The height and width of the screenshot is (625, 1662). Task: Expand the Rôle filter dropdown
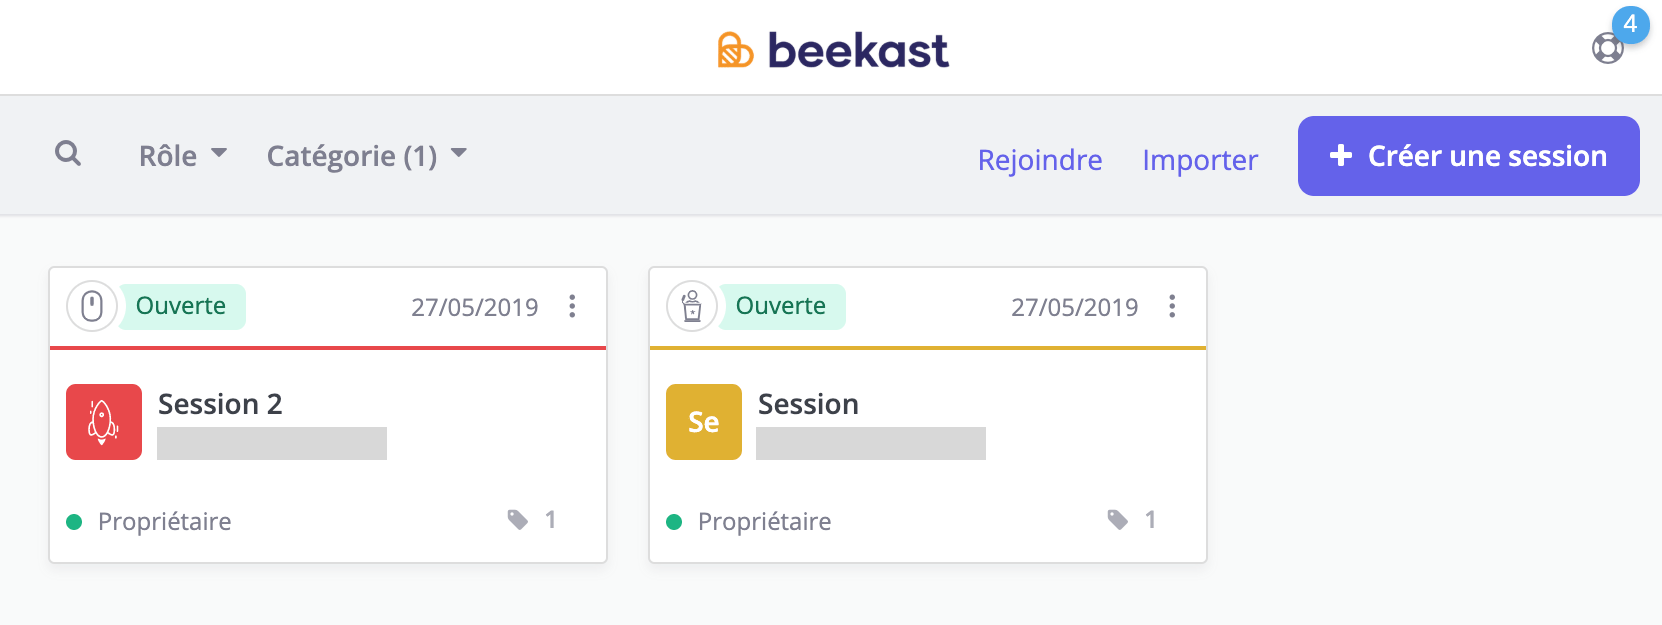183,156
